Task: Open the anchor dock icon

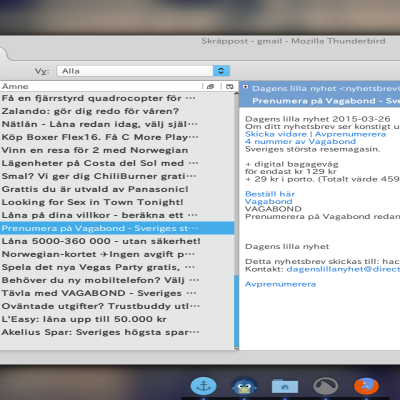Action: (x=203, y=386)
